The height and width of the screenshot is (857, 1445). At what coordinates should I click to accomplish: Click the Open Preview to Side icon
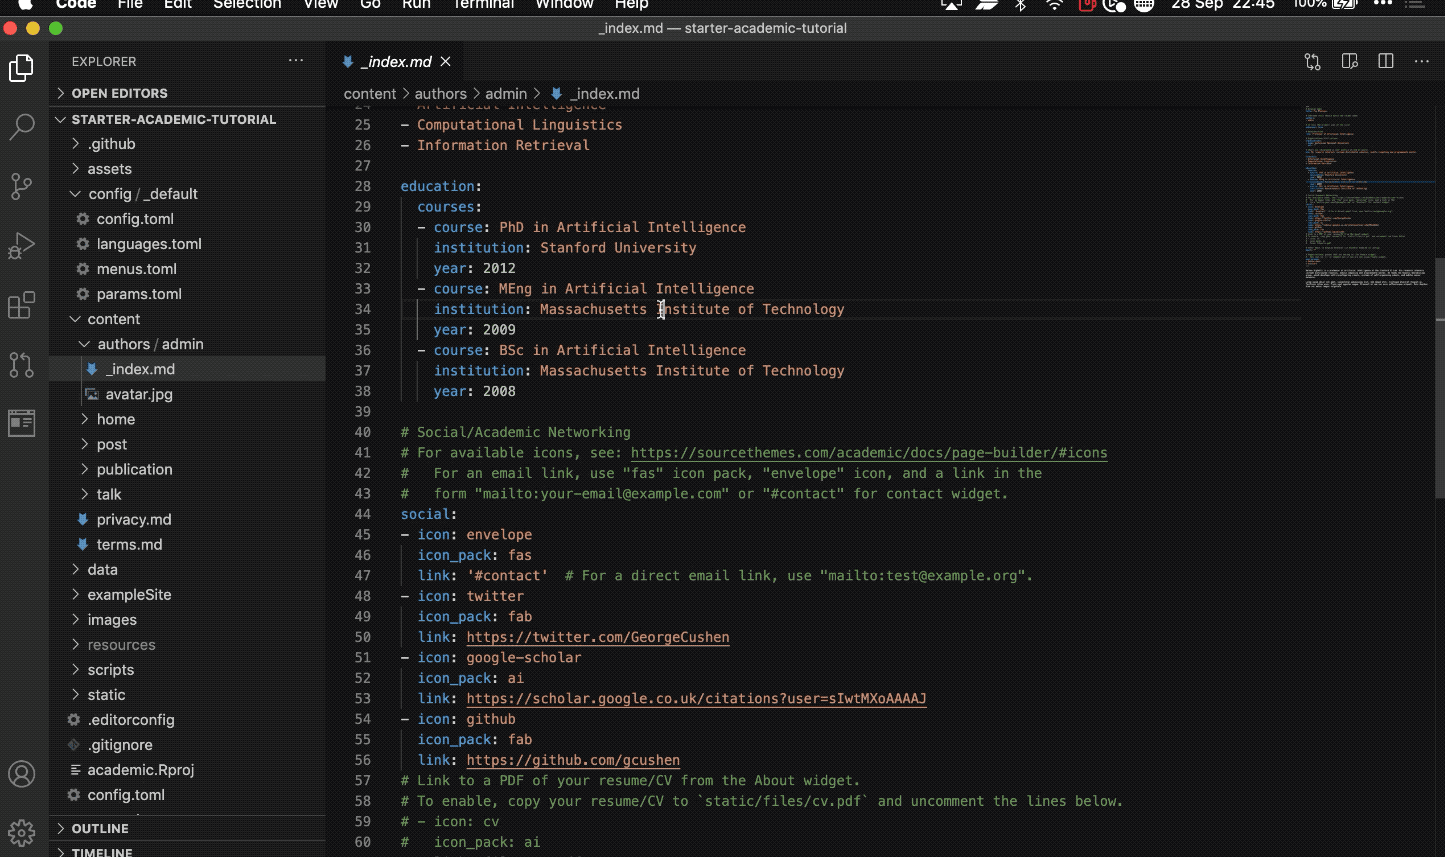coord(1349,62)
